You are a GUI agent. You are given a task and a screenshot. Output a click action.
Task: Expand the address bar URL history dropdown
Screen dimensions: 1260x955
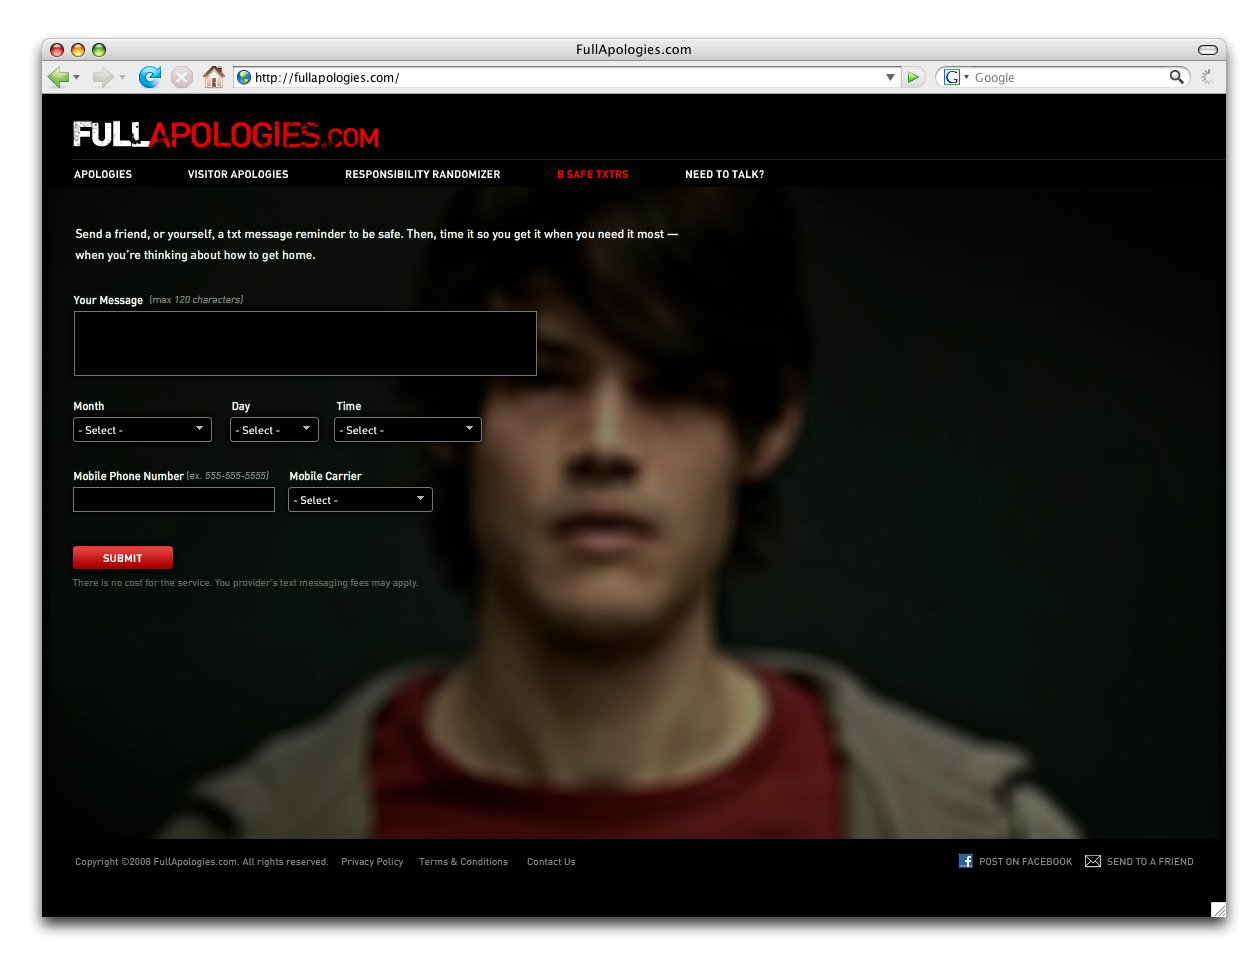(x=890, y=77)
